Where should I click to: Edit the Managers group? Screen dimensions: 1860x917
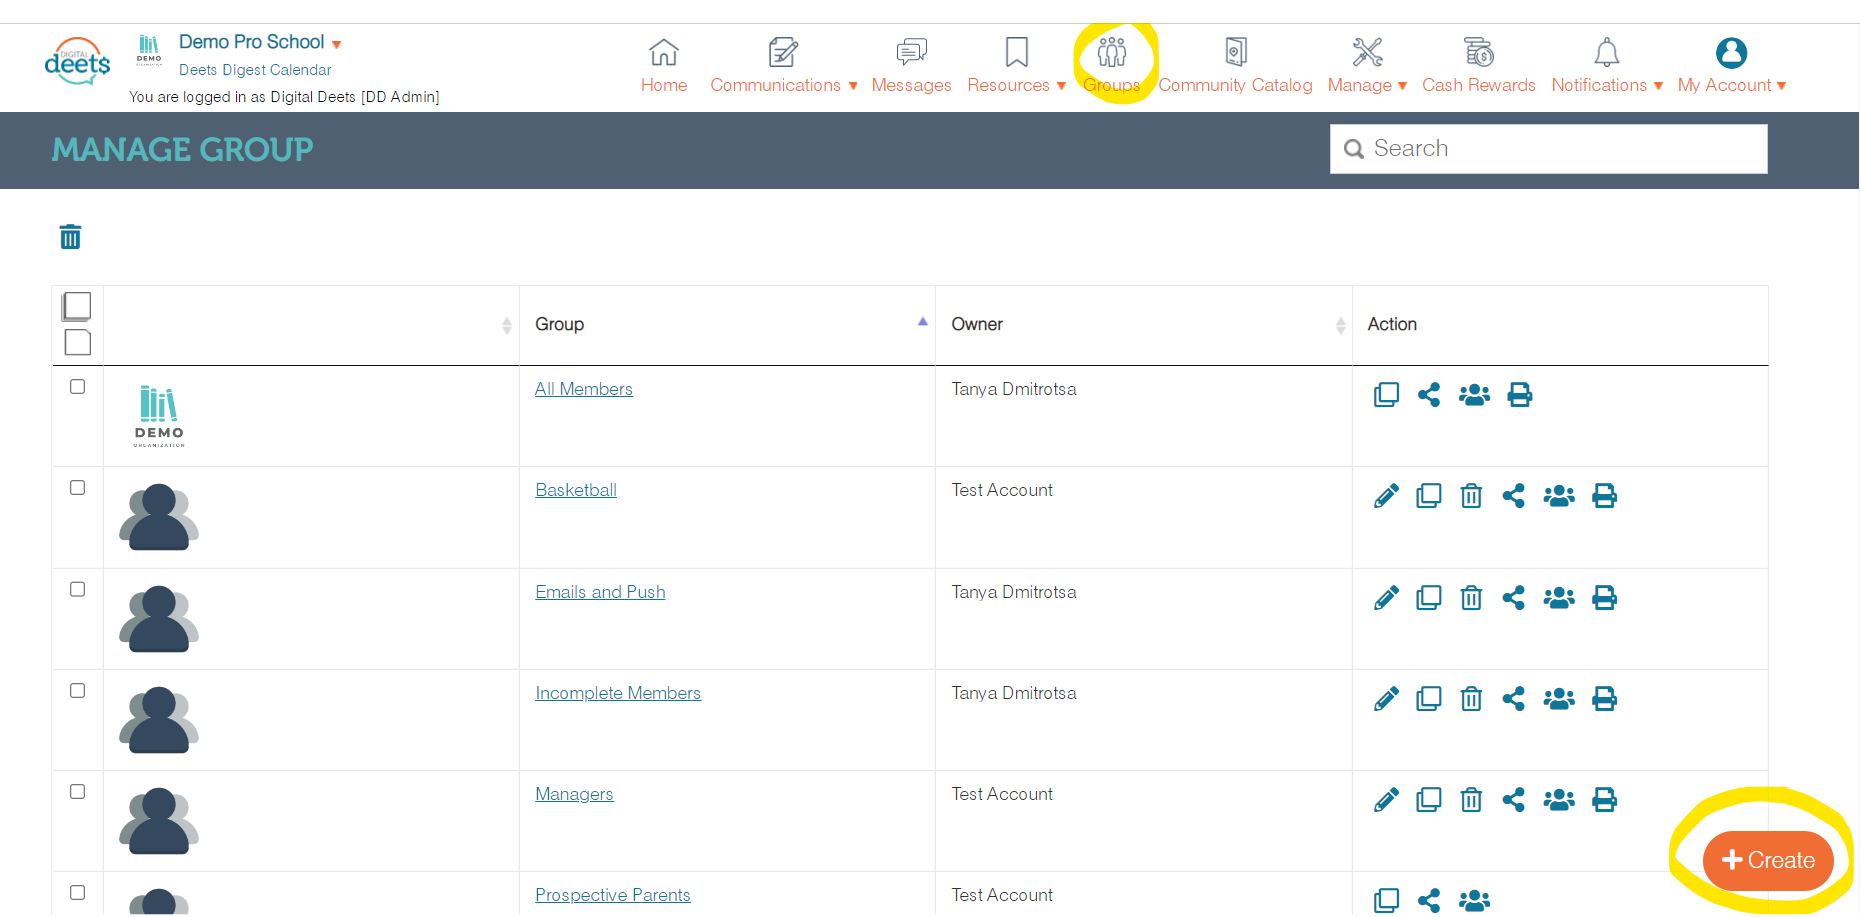[1386, 800]
